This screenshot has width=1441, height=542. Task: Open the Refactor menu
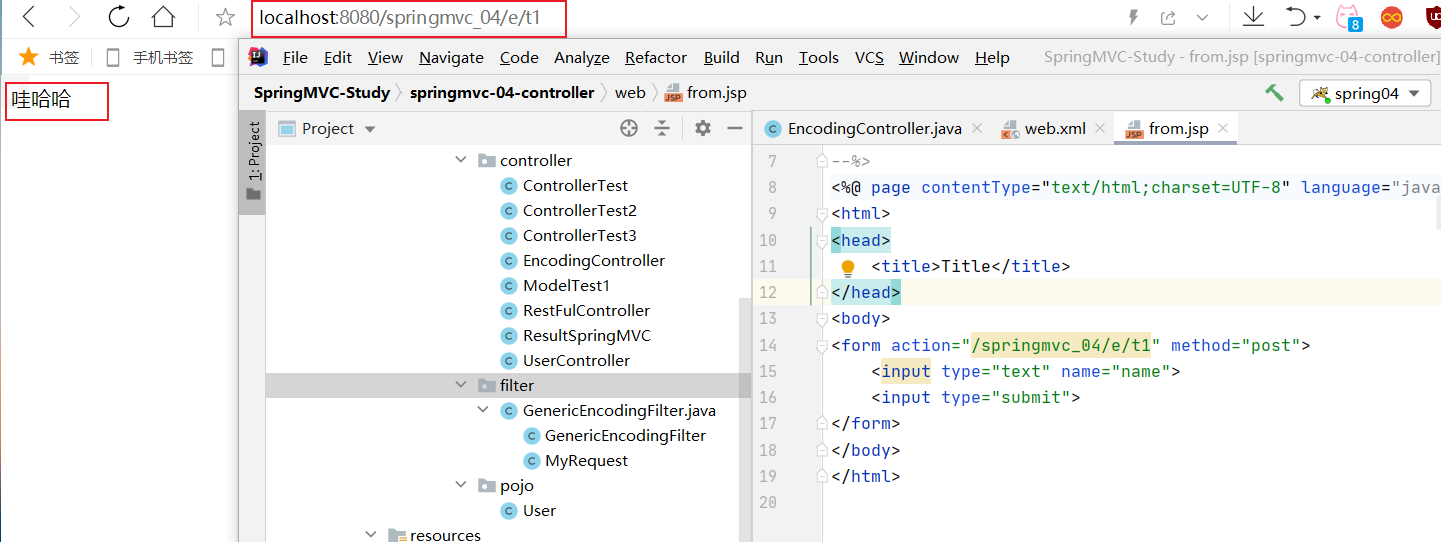(x=655, y=58)
